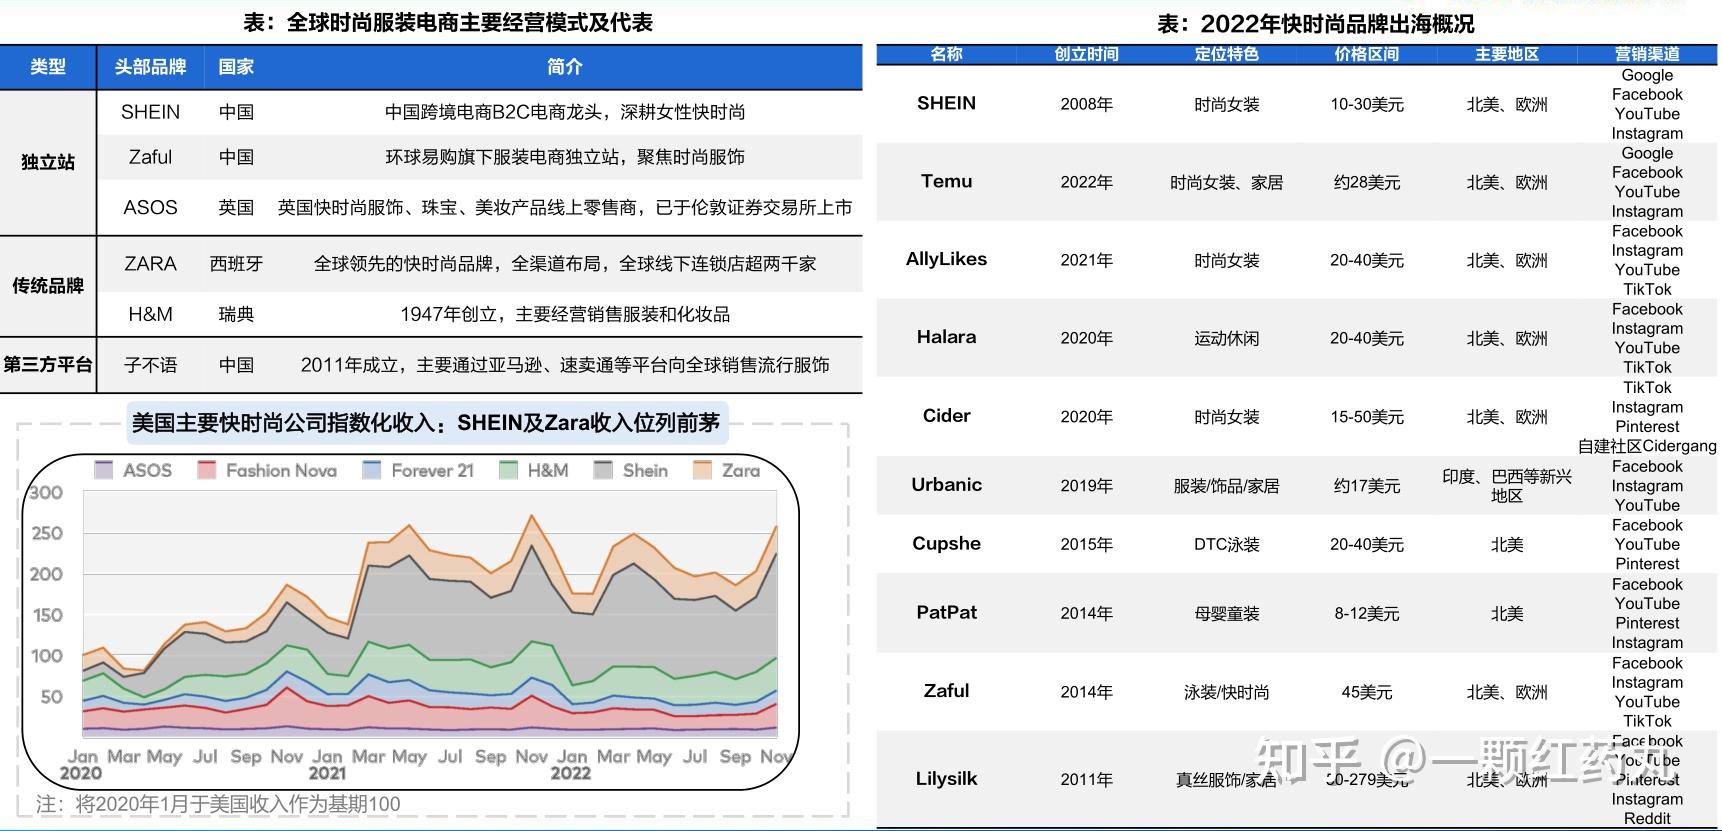
Task: Click '2008年' founding year cell
Action: (1086, 104)
